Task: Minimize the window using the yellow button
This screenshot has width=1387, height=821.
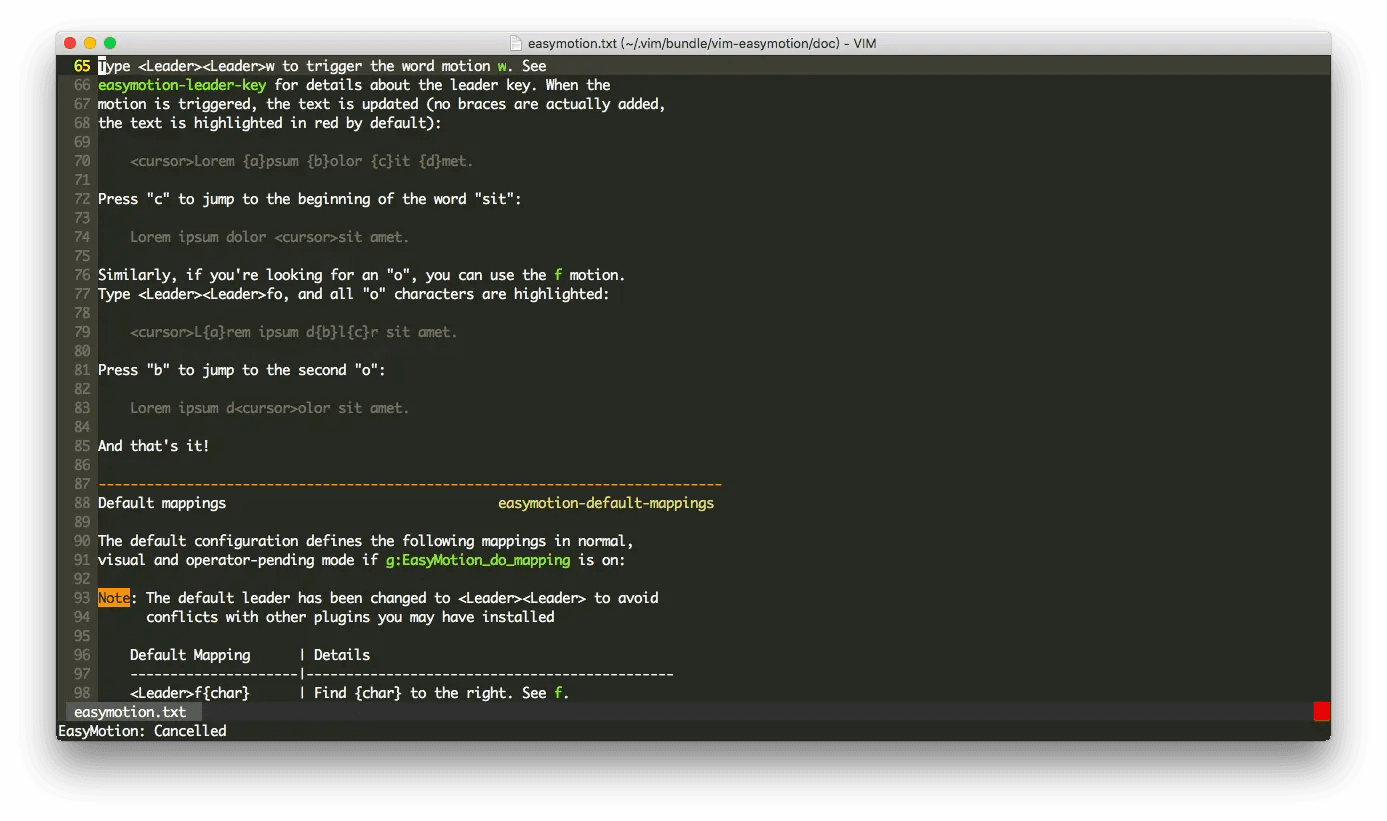Action: point(90,43)
